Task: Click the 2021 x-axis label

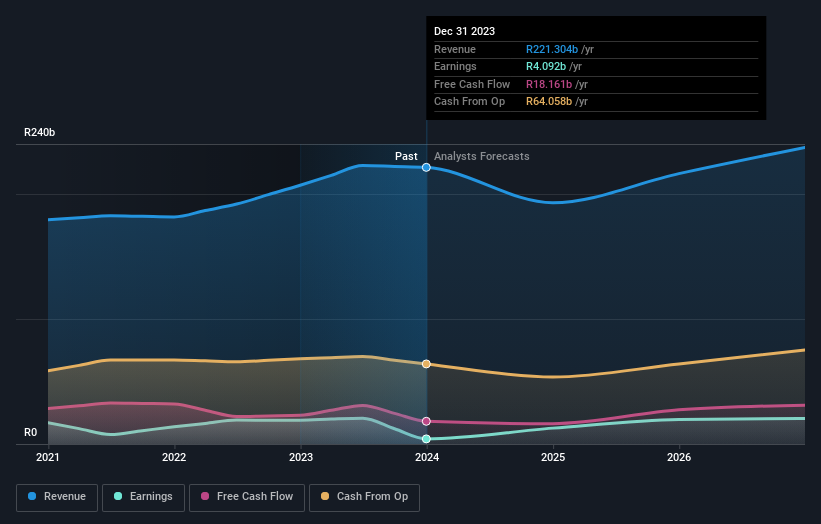Action: click(x=48, y=458)
